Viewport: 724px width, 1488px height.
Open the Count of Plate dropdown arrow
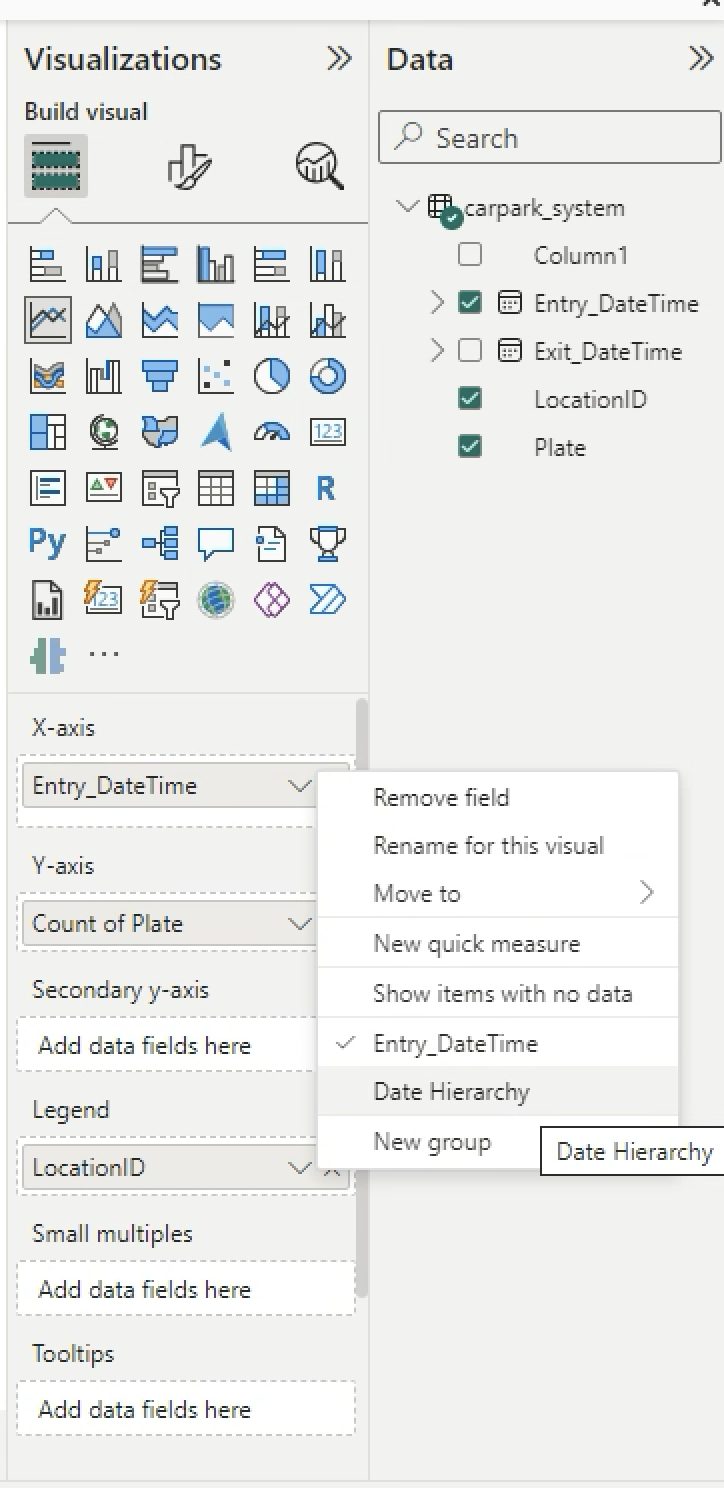pos(299,924)
